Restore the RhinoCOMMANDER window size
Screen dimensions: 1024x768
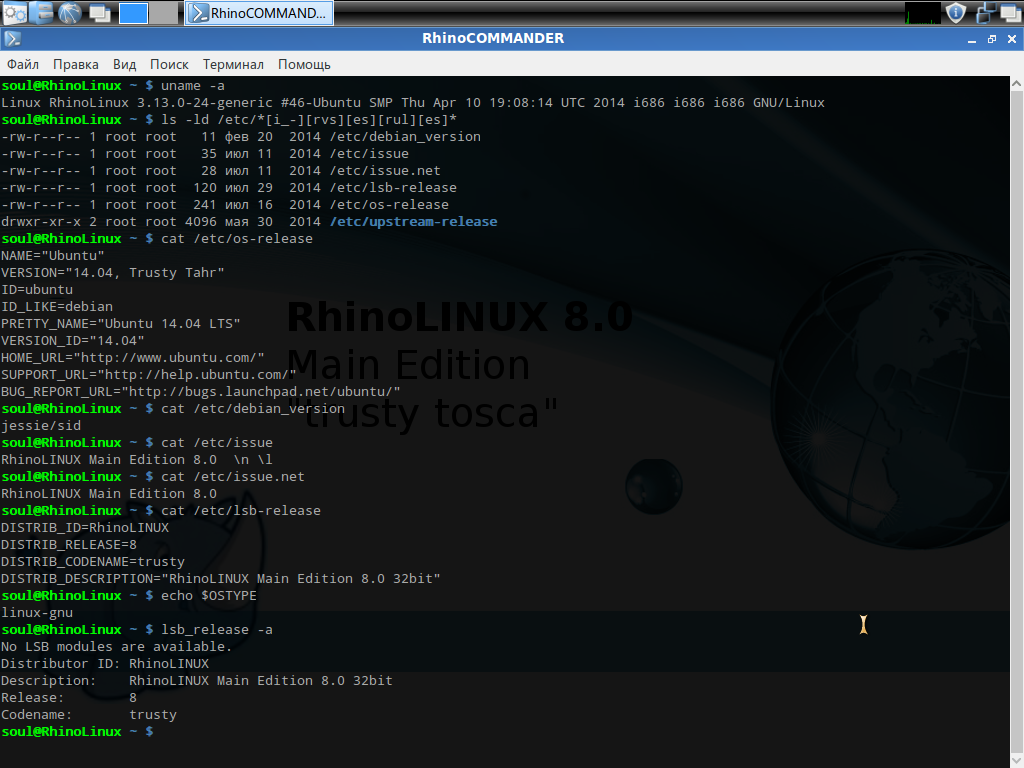992,39
